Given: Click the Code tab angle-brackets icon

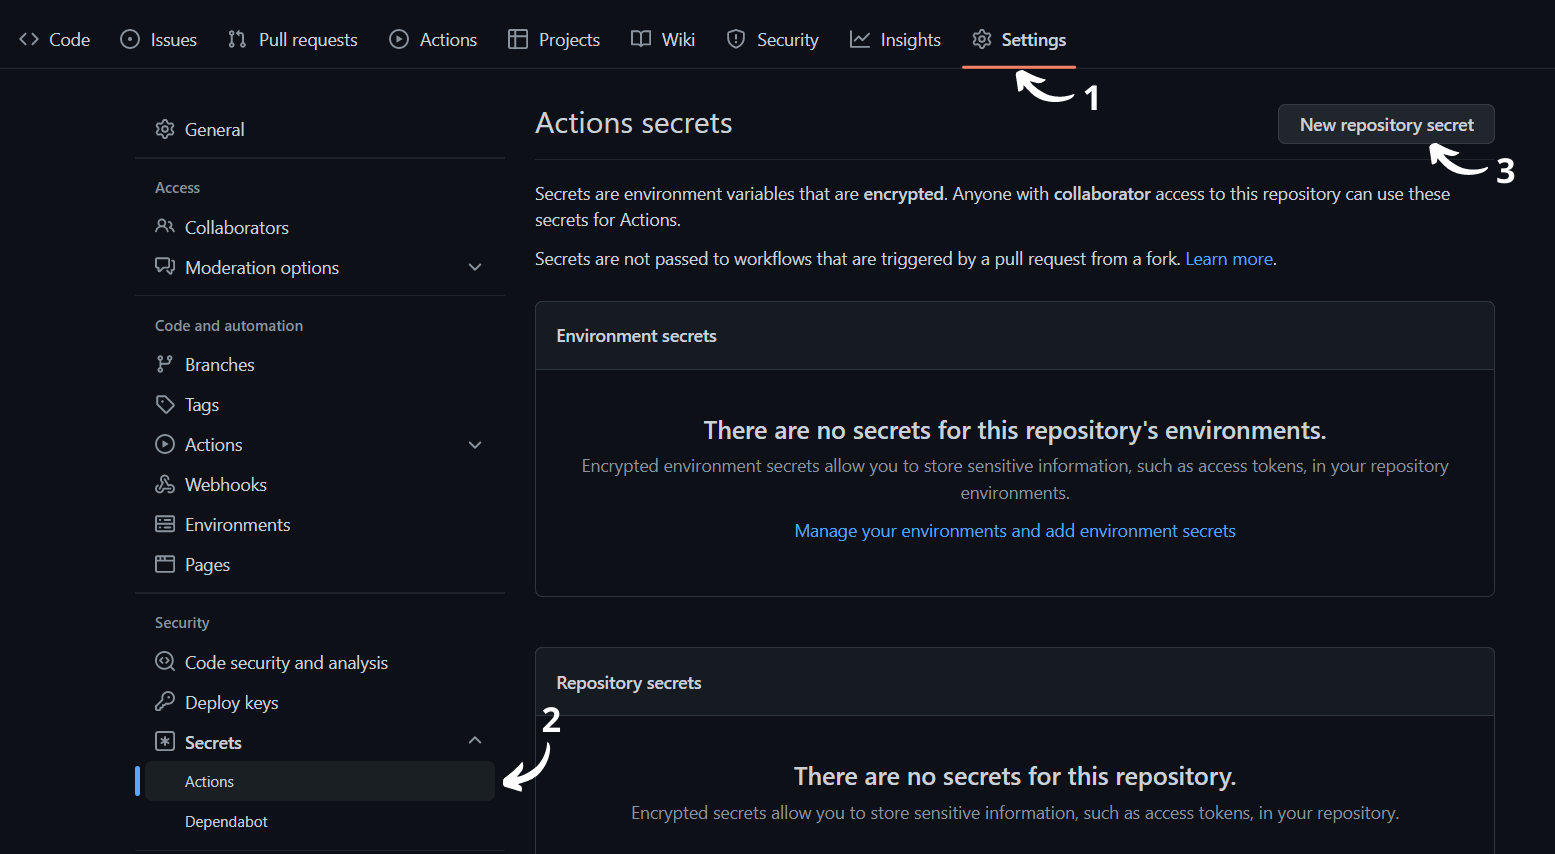Looking at the screenshot, I should pos(29,39).
